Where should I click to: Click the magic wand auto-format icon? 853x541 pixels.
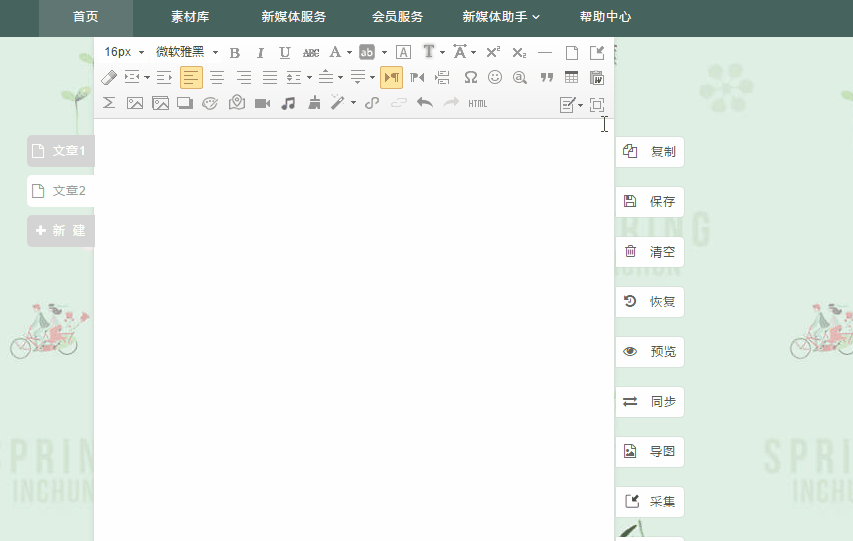pyautogui.click(x=337, y=103)
